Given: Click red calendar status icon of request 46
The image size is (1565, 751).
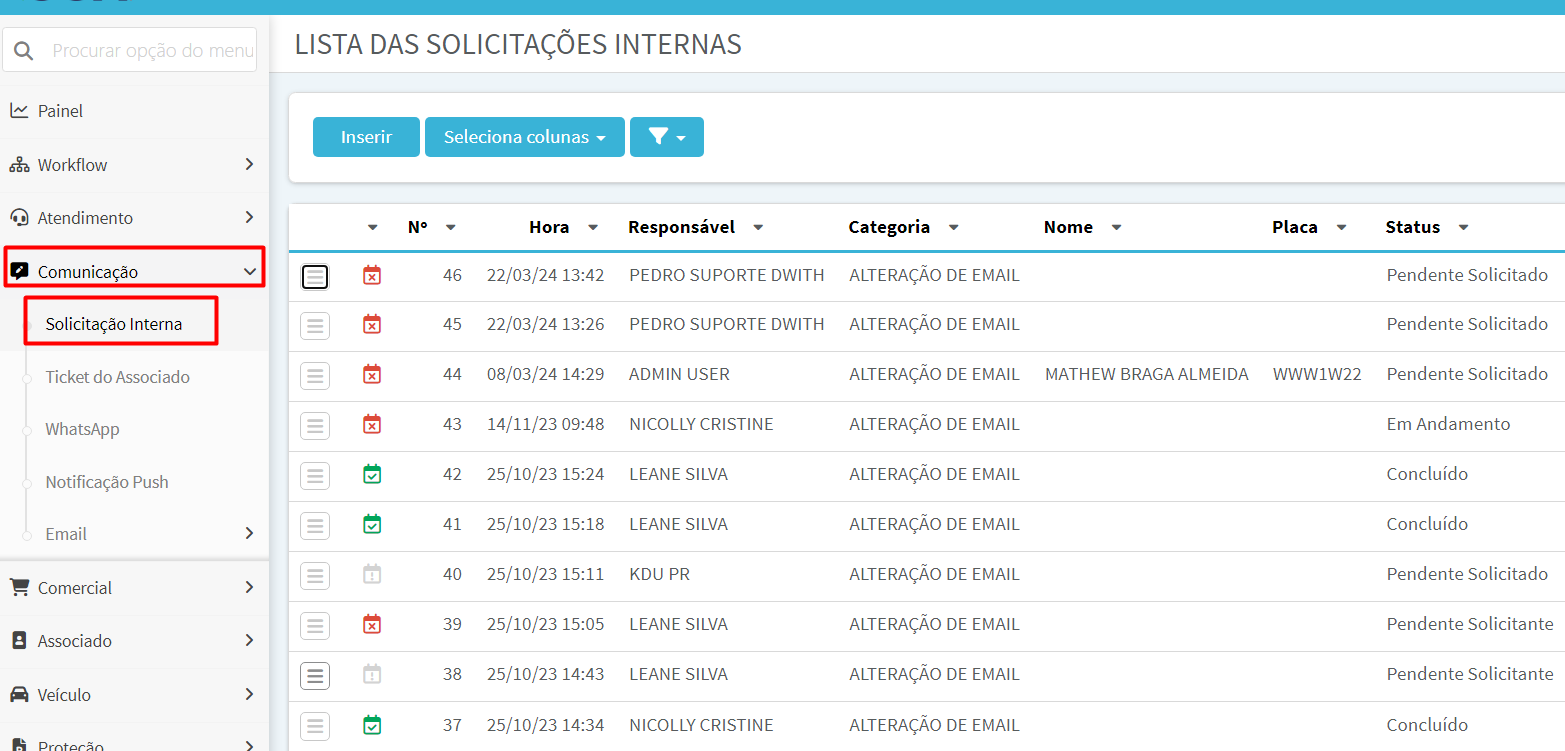Looking at the screenshot, I should click(372, 274).
